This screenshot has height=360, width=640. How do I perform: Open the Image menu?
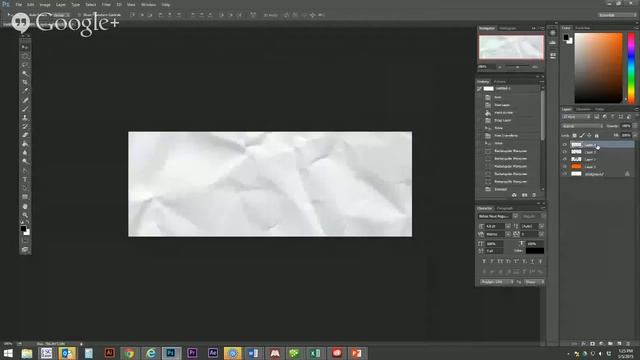[45, 4]
